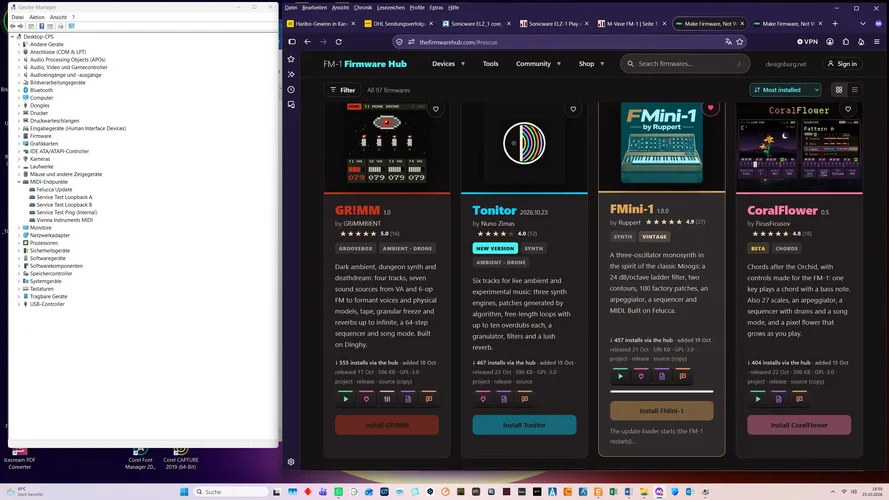Image resolution: width=889 pixels, height=500 pixels.
Task: Click the Install CoralFlower button
Action: tap(799, 425)
